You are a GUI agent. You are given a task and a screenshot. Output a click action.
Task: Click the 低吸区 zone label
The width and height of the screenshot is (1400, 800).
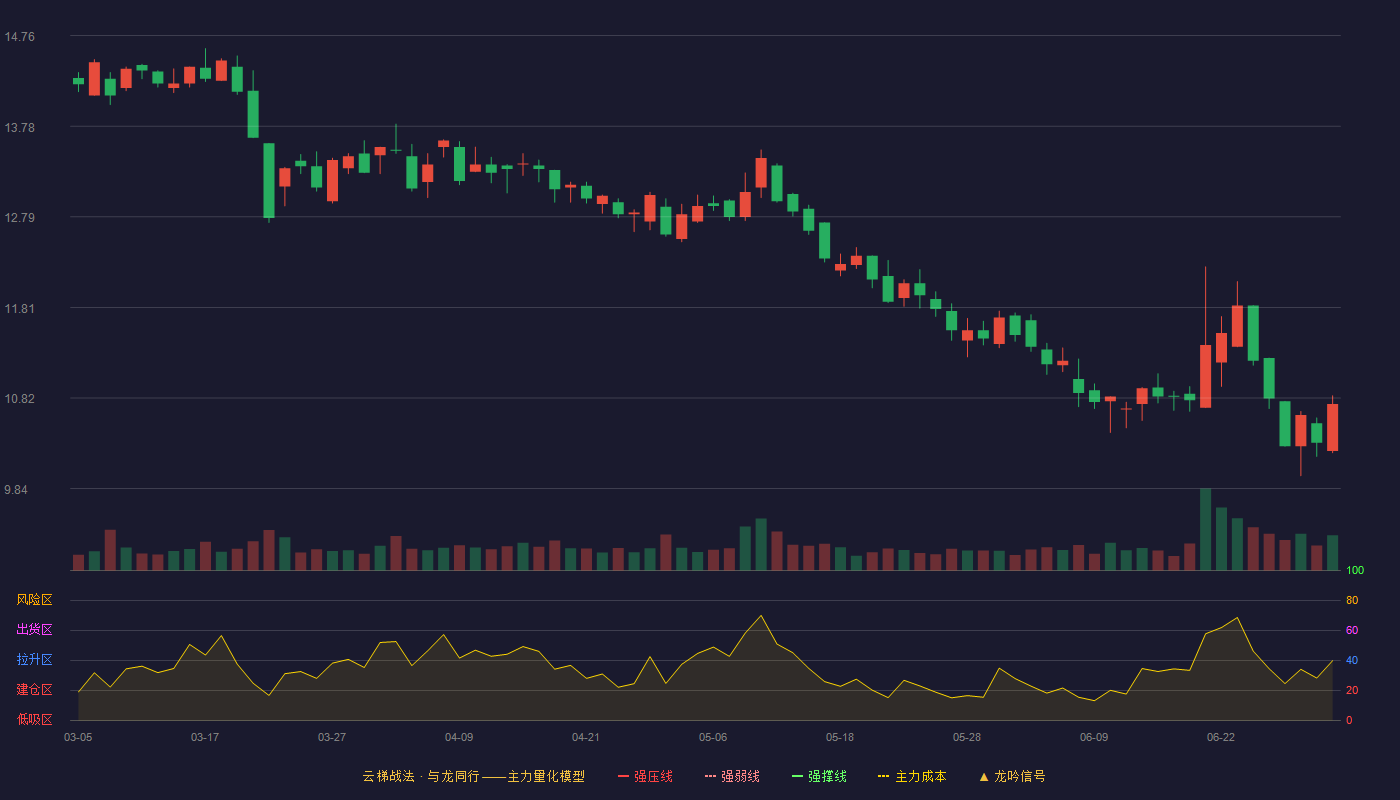point(34,719)
